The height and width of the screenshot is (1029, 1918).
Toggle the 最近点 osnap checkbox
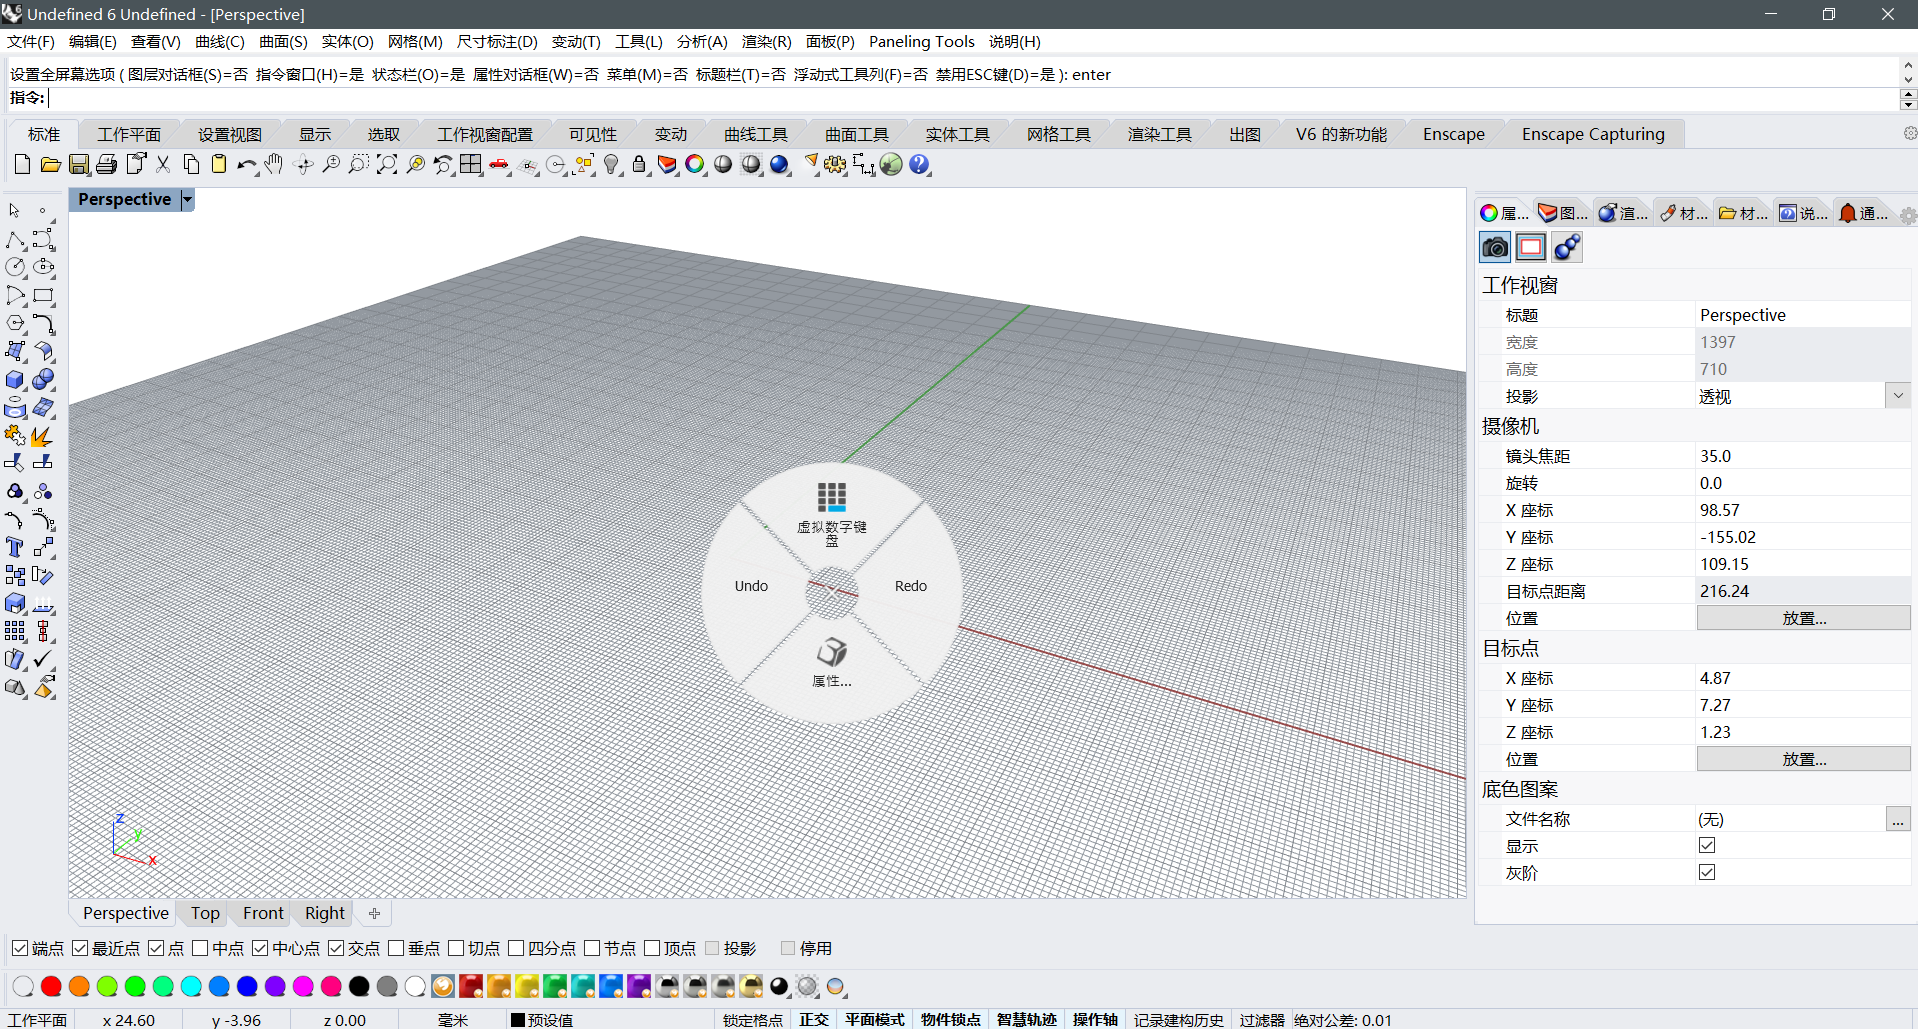(80, 948)
